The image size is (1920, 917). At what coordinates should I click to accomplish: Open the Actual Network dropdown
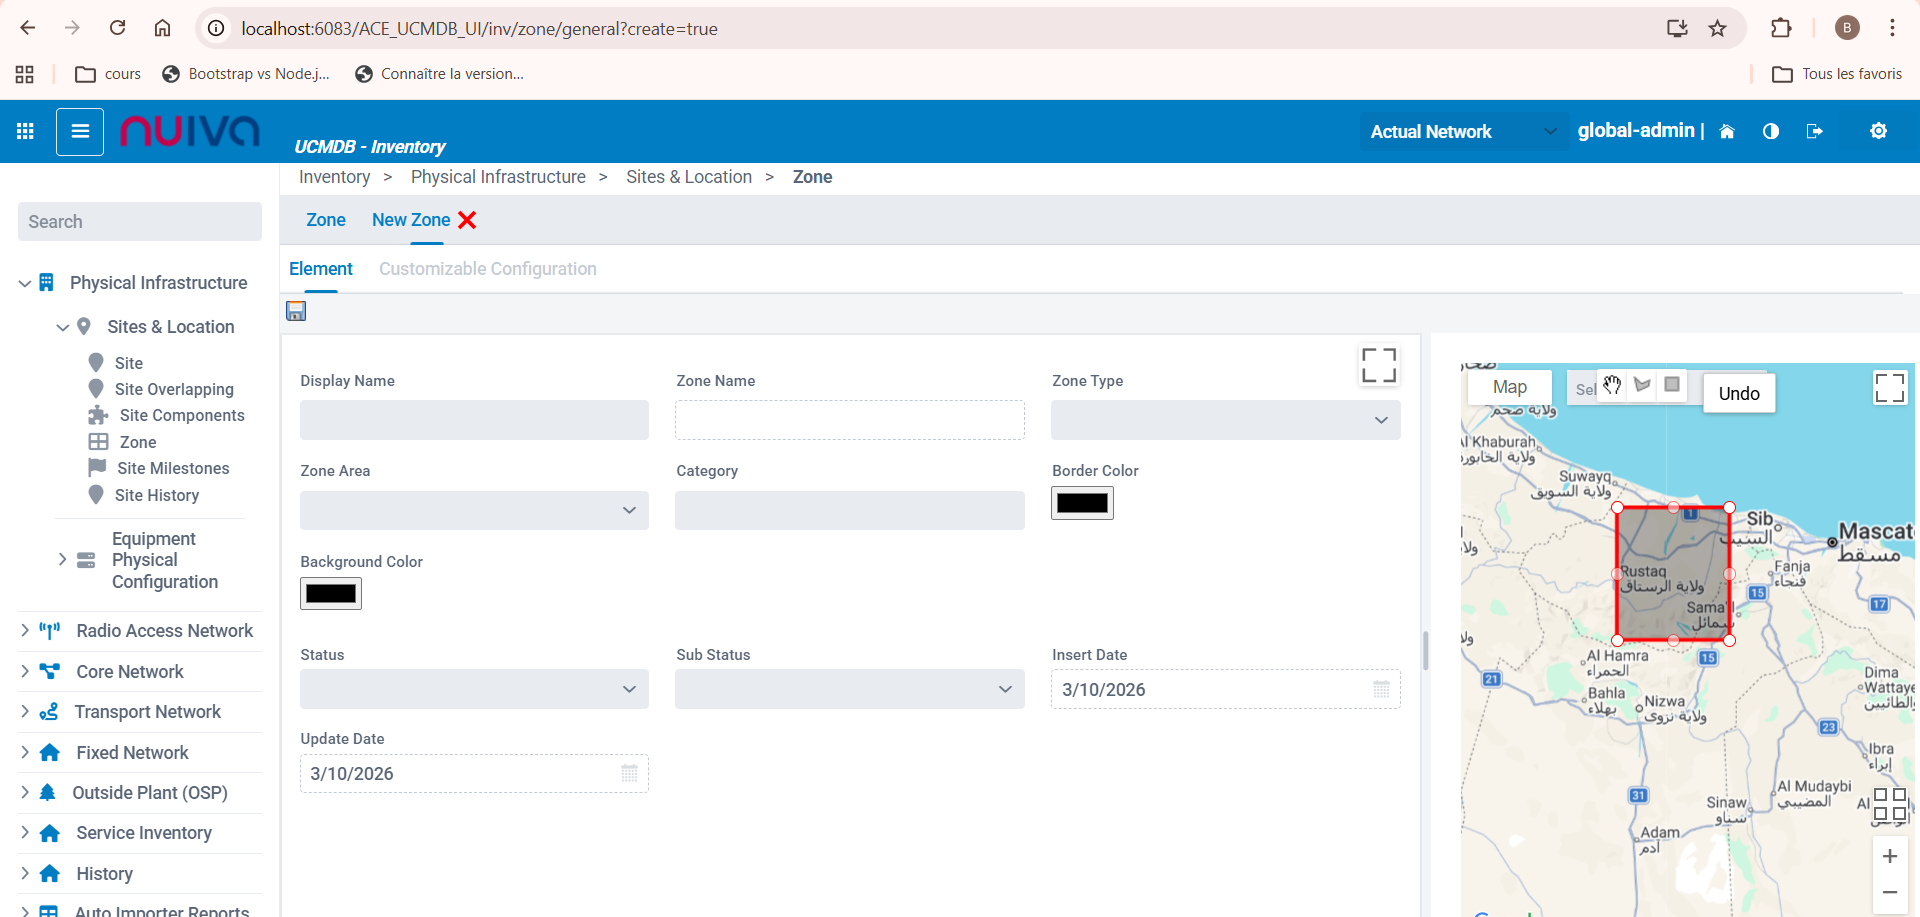pos(1462,132)
